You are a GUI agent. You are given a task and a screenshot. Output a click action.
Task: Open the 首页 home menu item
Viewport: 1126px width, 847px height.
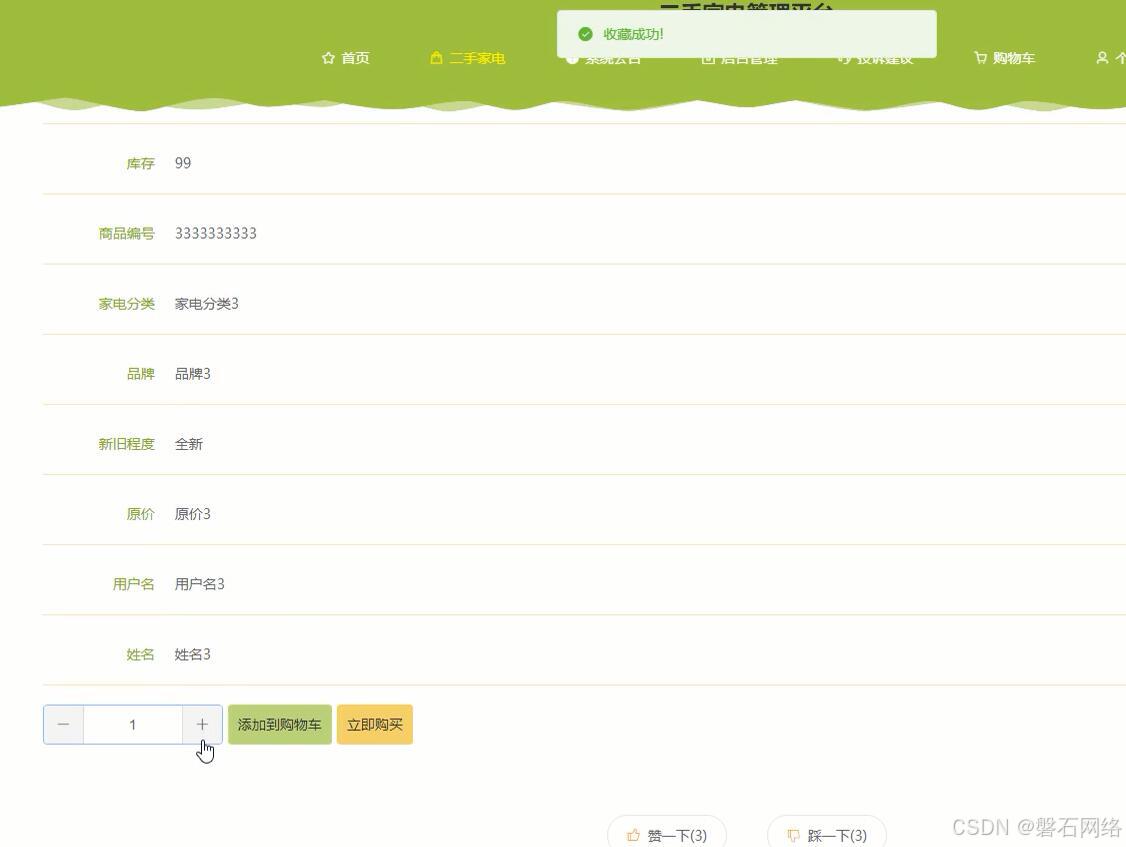(345, 58)
